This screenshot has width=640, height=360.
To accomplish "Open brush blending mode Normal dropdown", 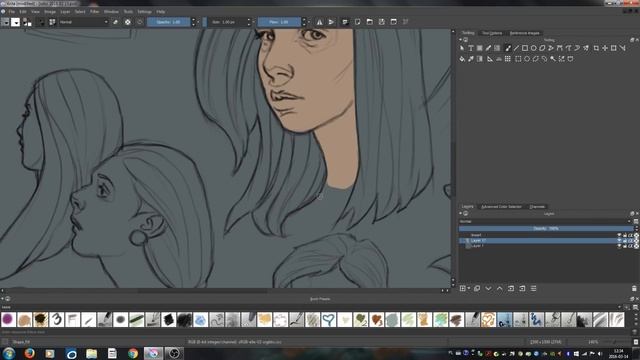I will 84,22.
